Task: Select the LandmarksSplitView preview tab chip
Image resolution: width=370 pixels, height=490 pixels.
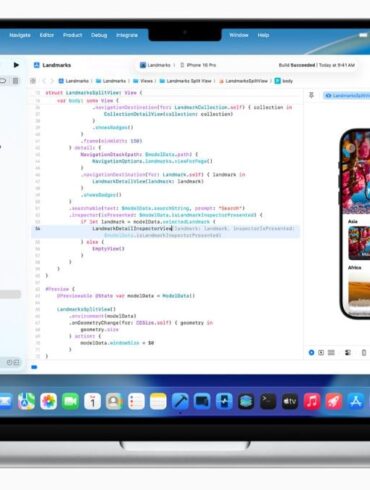Action: point(347,96)
